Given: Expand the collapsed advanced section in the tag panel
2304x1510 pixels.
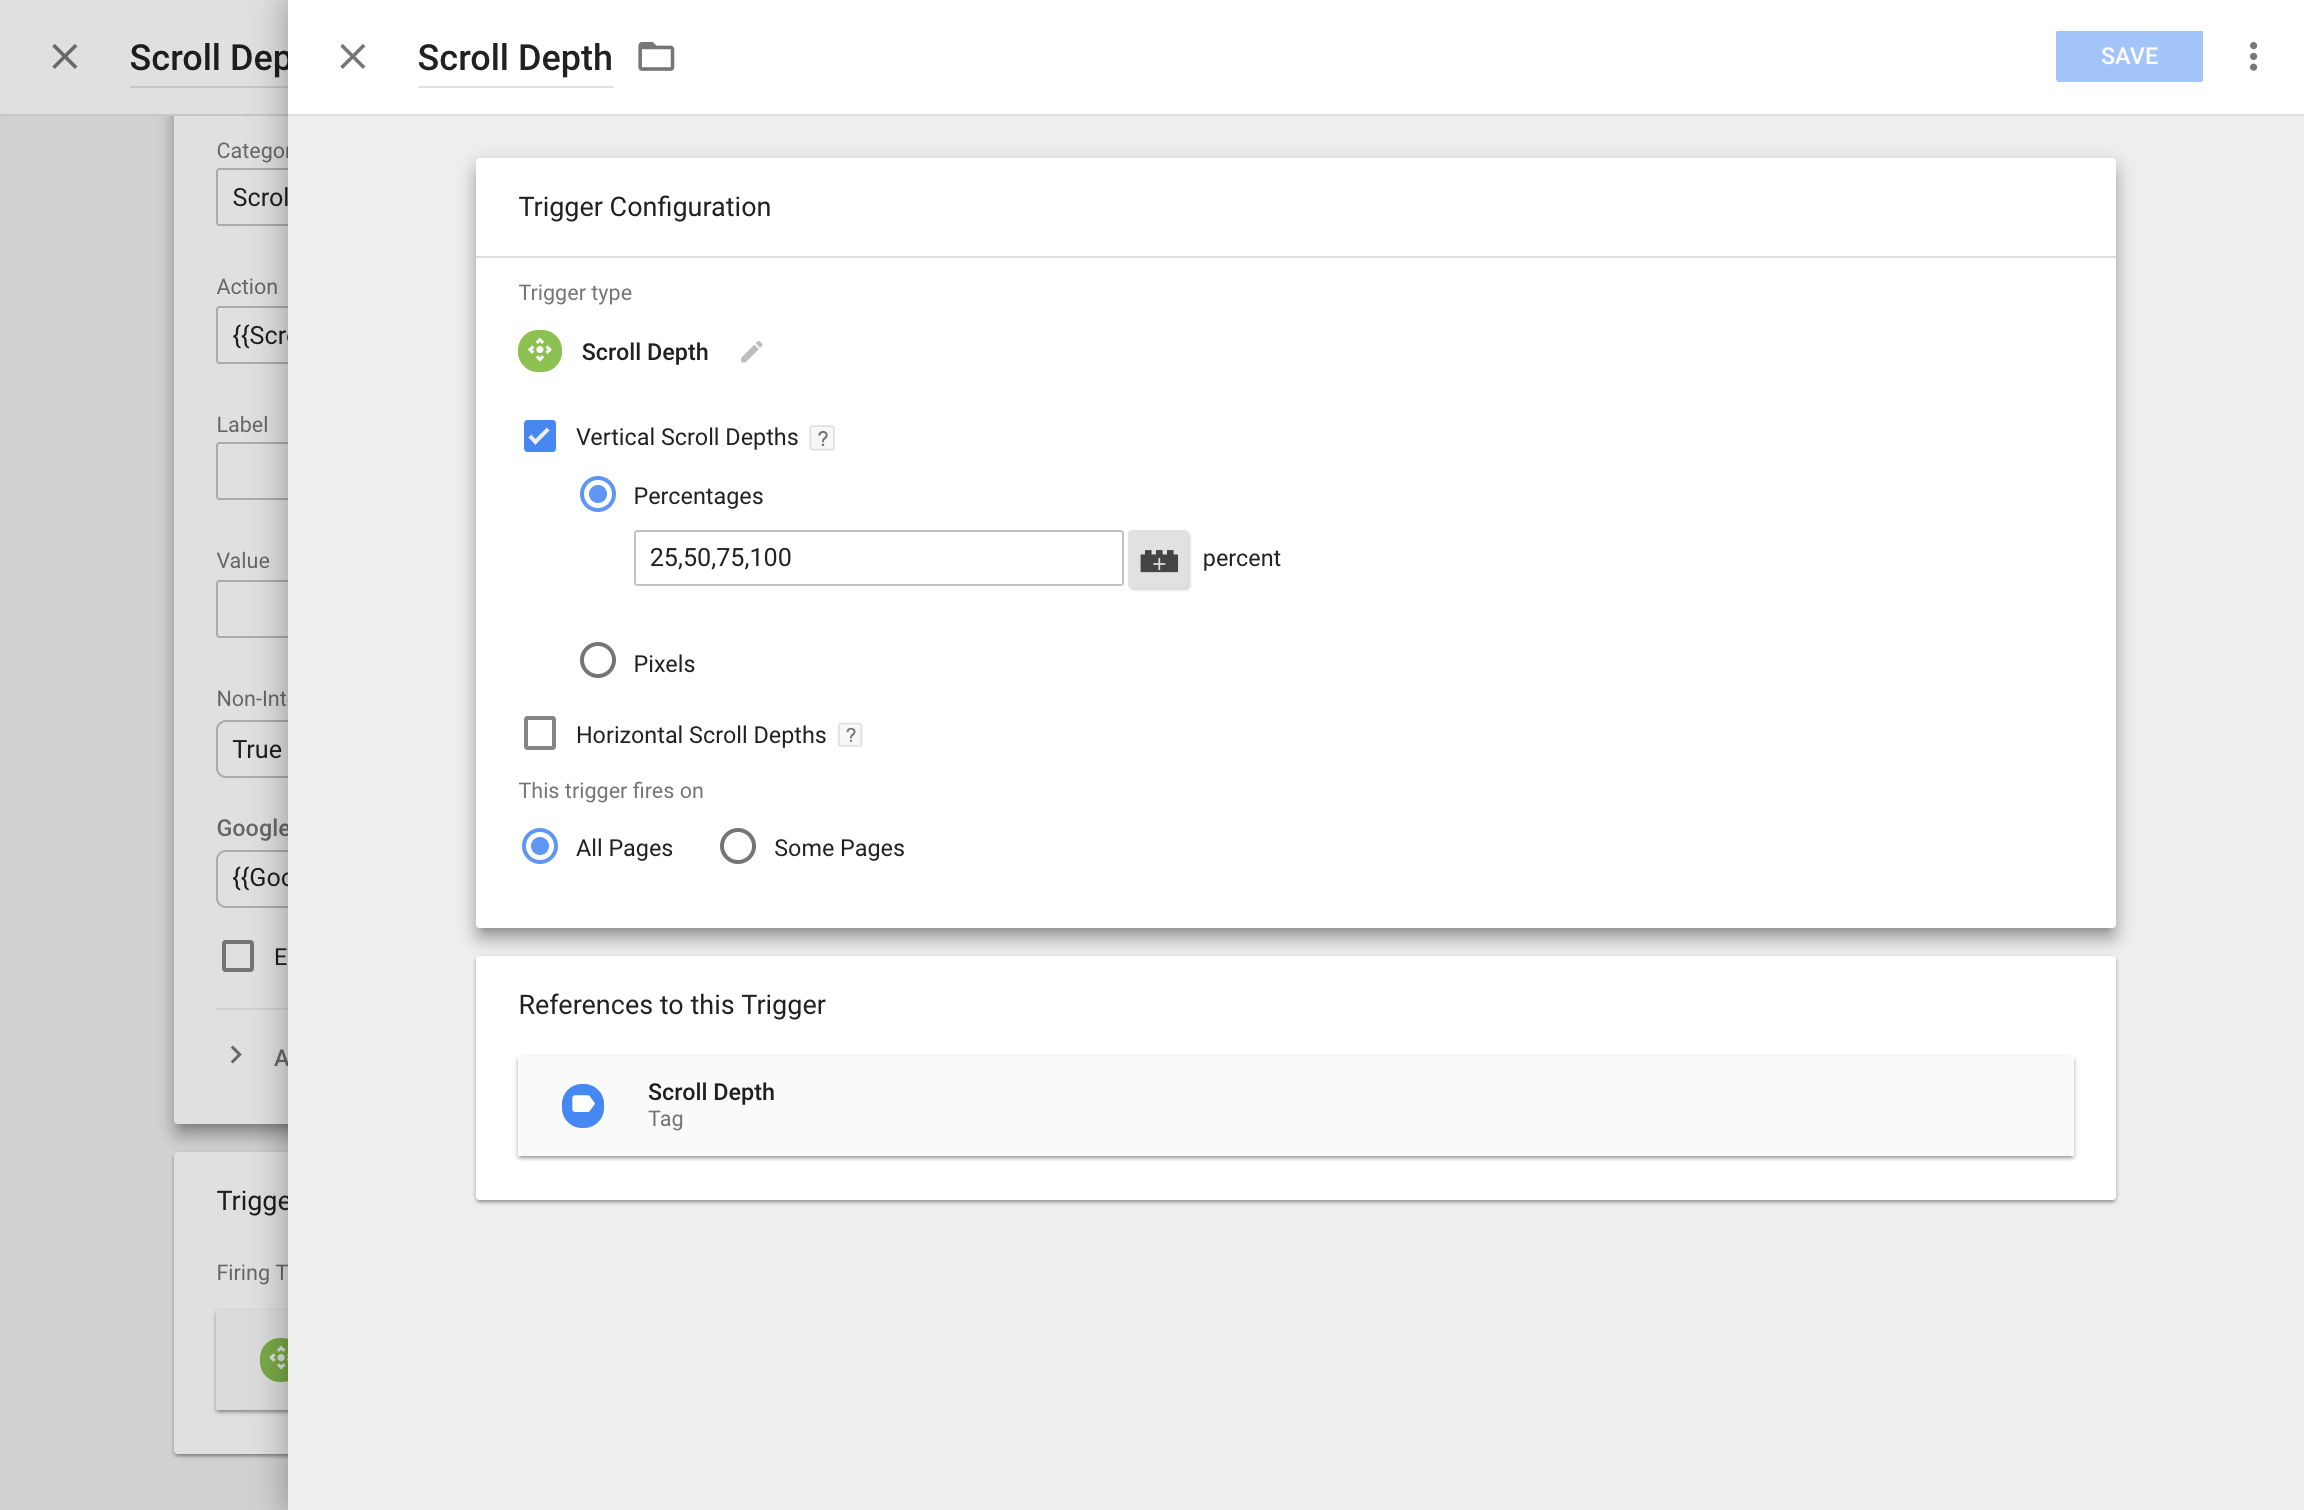Looking at the screenshot, I should coord(237,1055).
